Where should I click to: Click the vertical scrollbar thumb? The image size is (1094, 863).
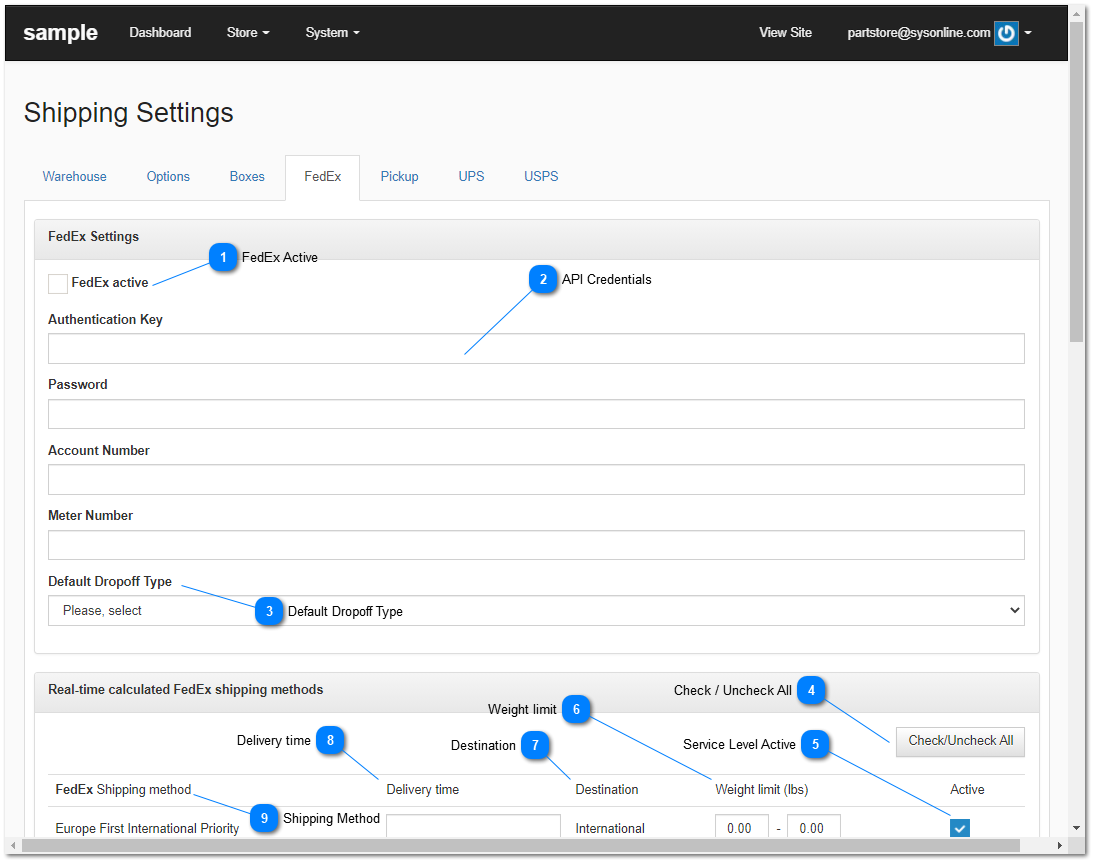[1077, 181]
